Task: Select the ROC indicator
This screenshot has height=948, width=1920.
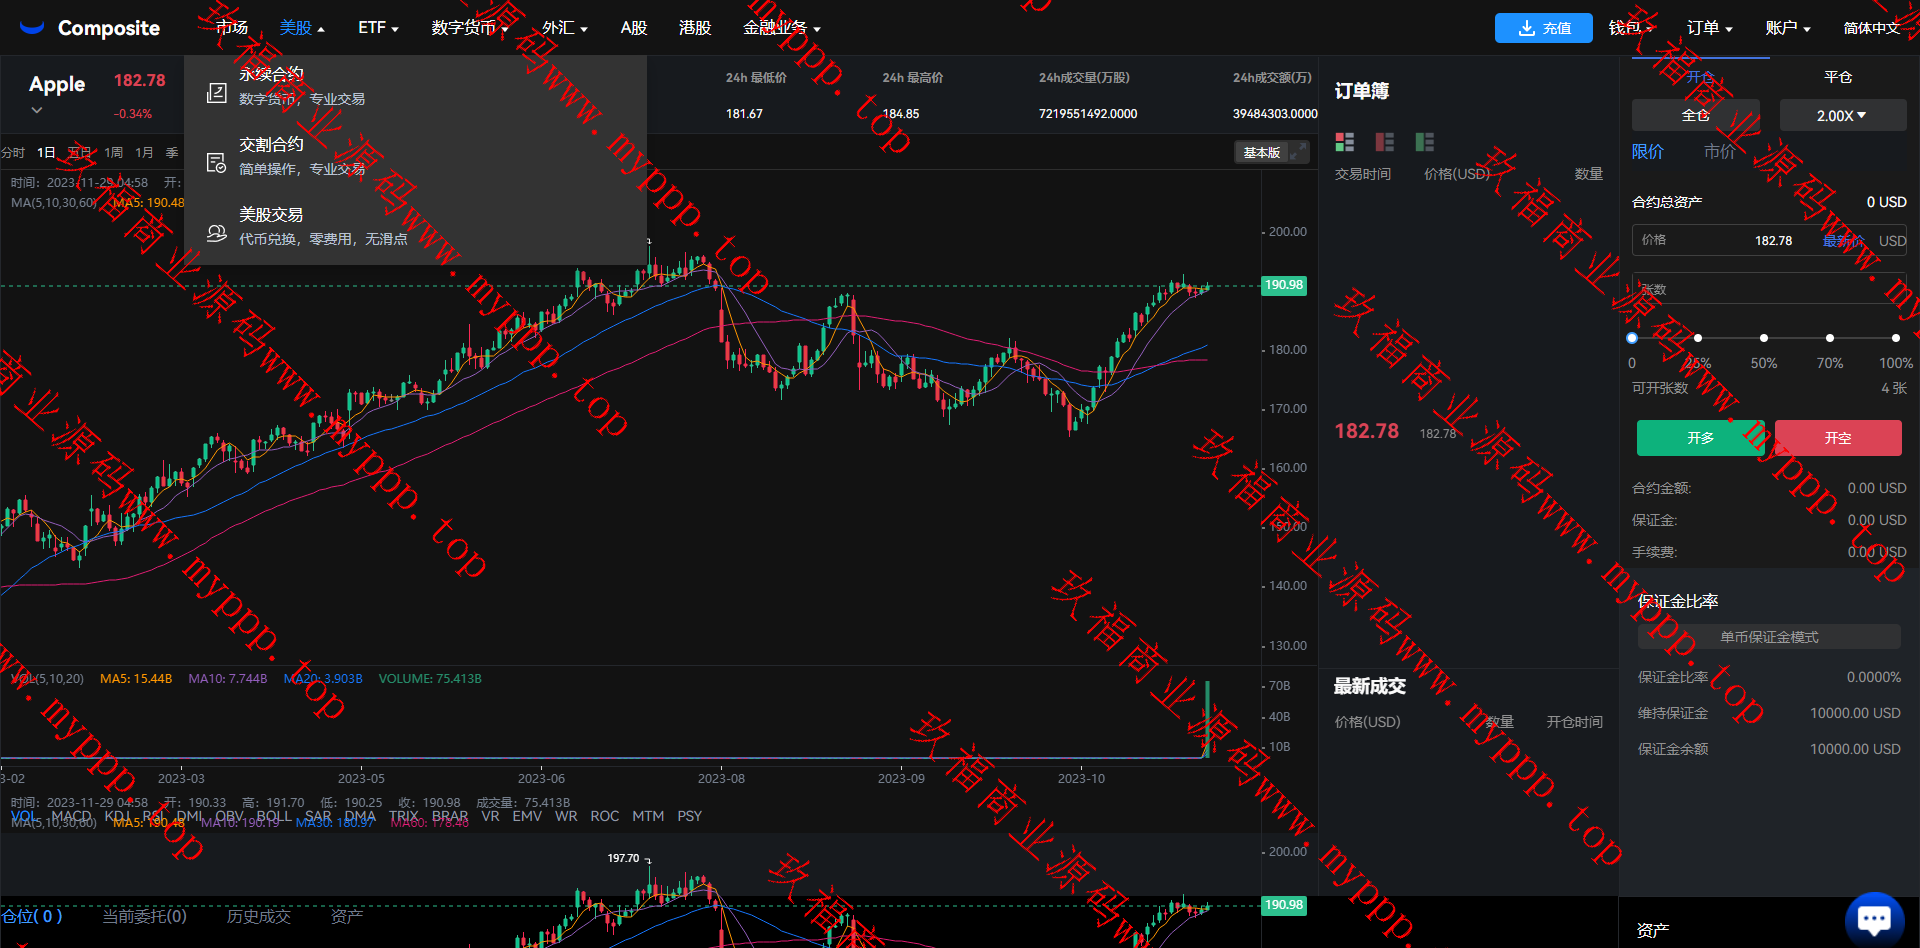Action: 605,816
